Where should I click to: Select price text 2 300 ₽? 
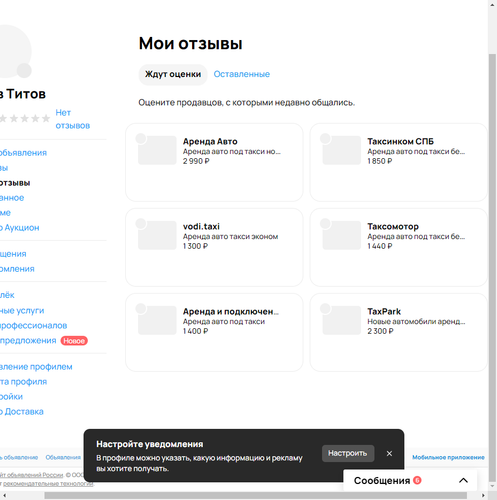pyautogui.click(x=380, y=331)
